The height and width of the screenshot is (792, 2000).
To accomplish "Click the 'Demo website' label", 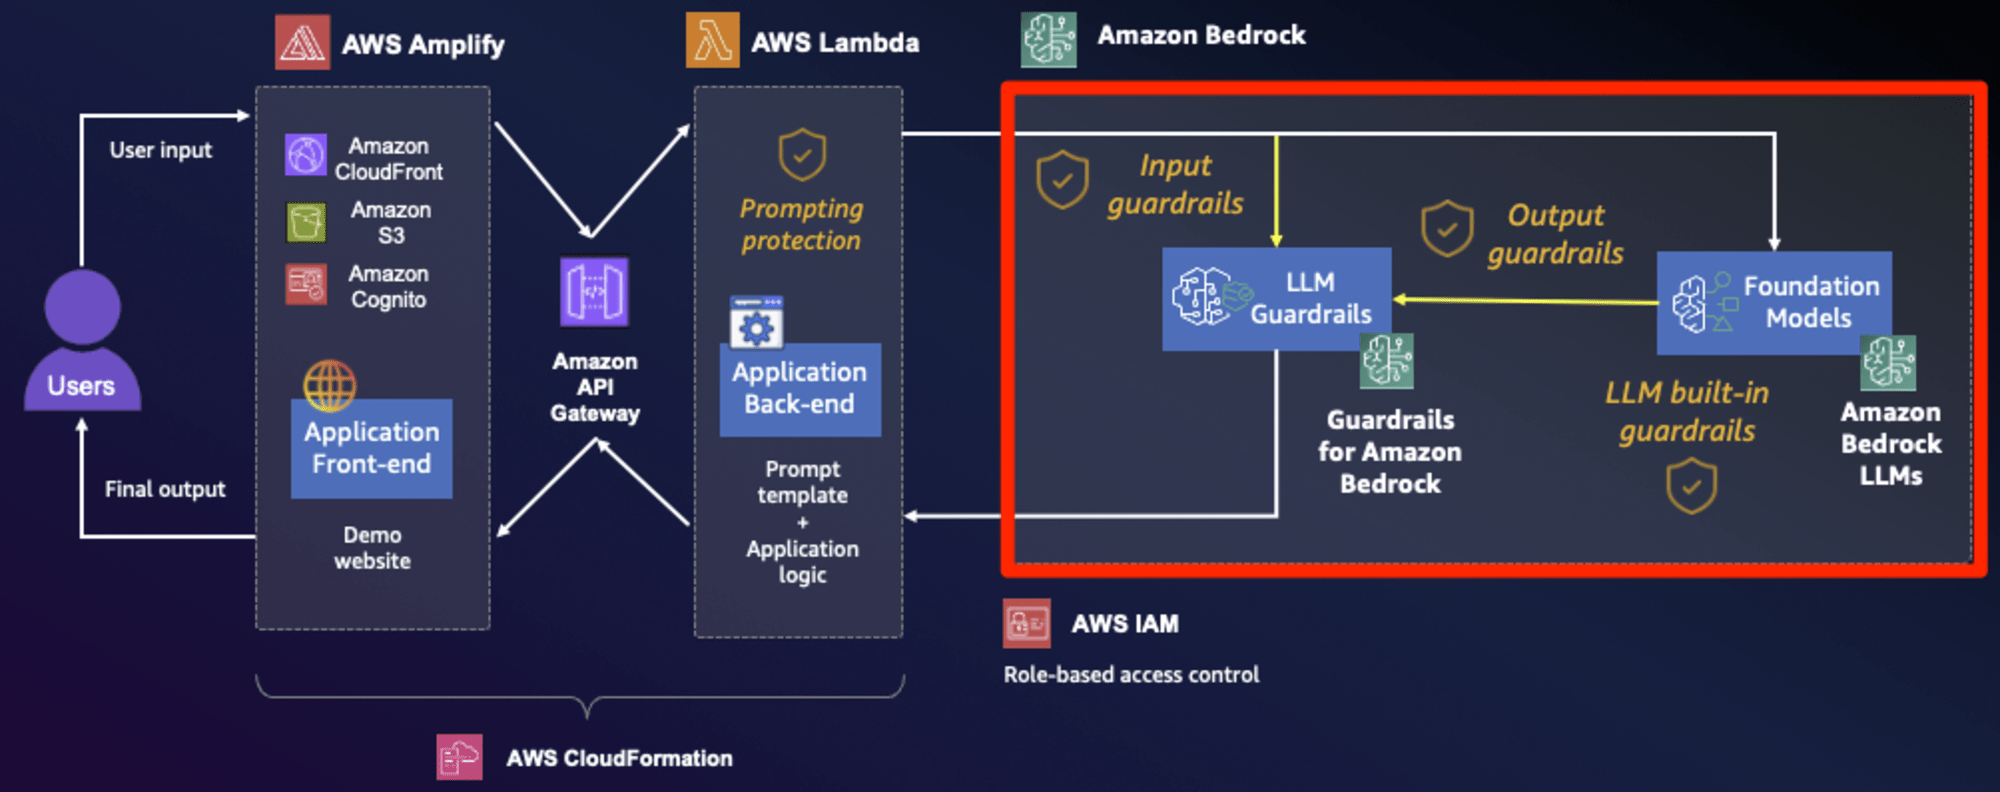I will pos(372,548).
